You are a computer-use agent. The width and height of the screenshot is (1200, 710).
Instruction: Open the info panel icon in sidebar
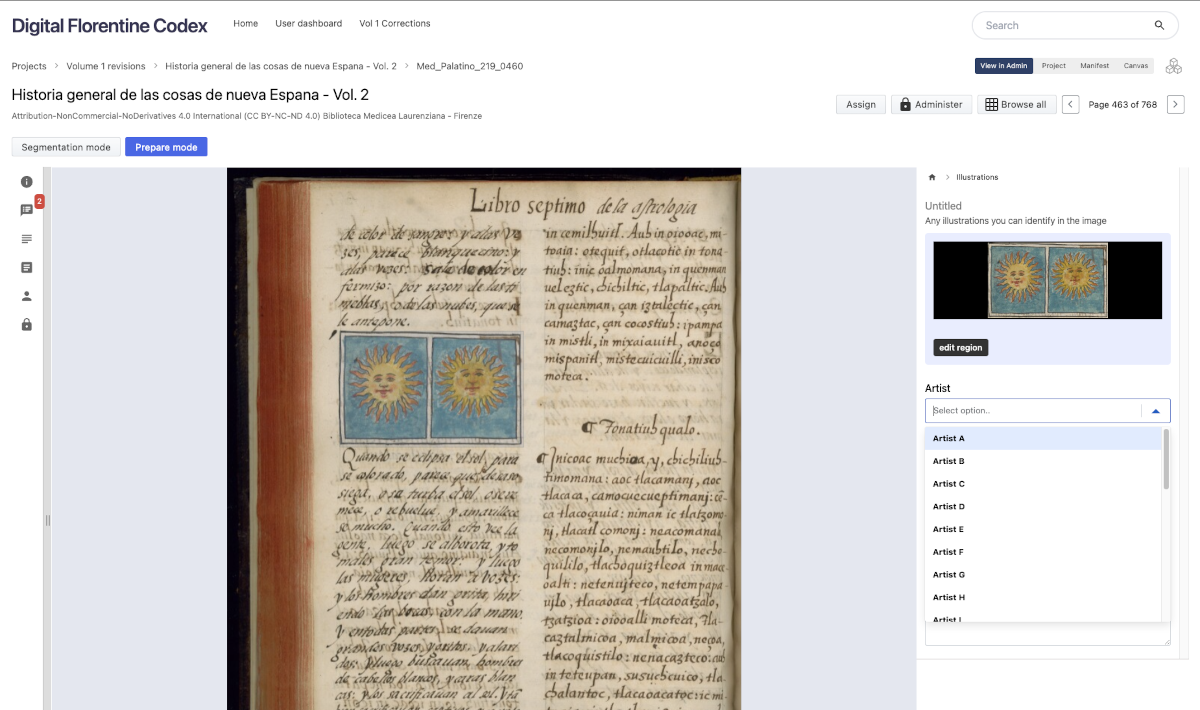pyautogui.click(x=27, y=182)
